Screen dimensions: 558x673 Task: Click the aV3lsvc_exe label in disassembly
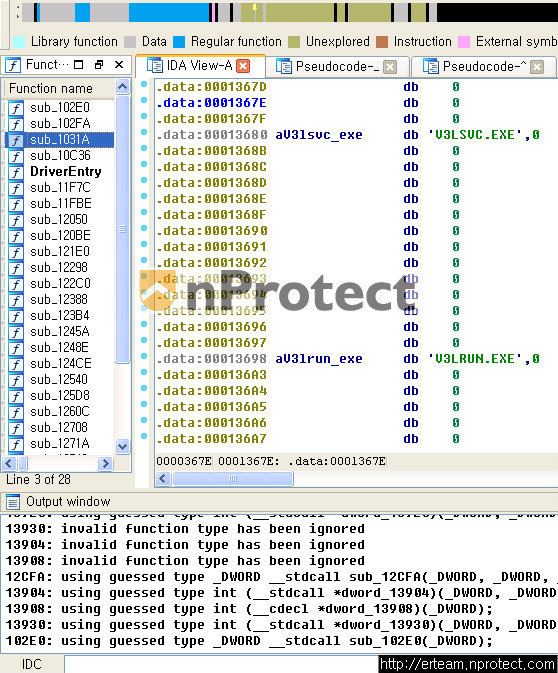coord(319,135)
